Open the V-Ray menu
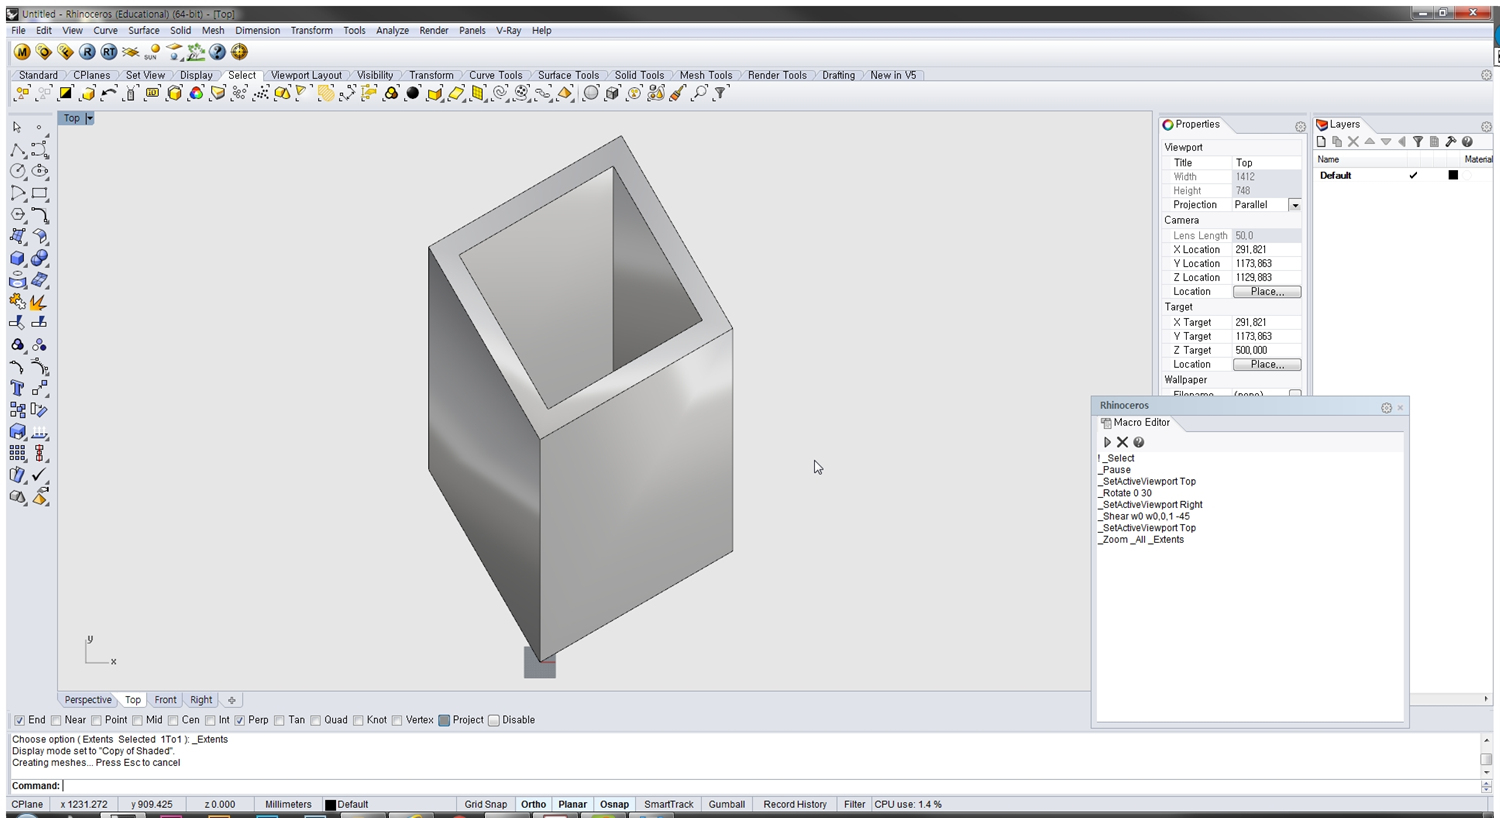Image resolution: width=1500 pixels, height=818 pixels. [508, 31]
